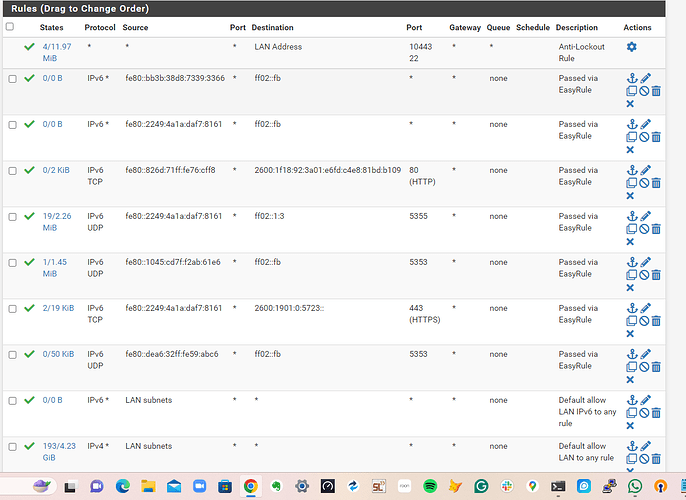Image resolution: width=686 pixels, height=500 pixels.
Task: Click the 'Rules (Drag to Change Order)' panel heading
Action: click(80, 9)
